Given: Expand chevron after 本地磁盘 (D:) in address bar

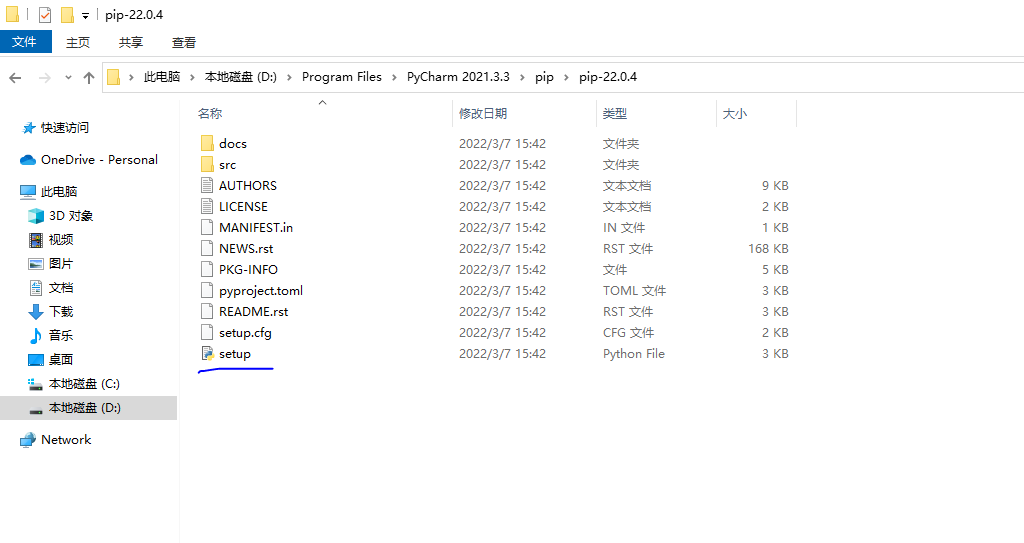Looking at the screenshot, I should (x=289, y=77).
